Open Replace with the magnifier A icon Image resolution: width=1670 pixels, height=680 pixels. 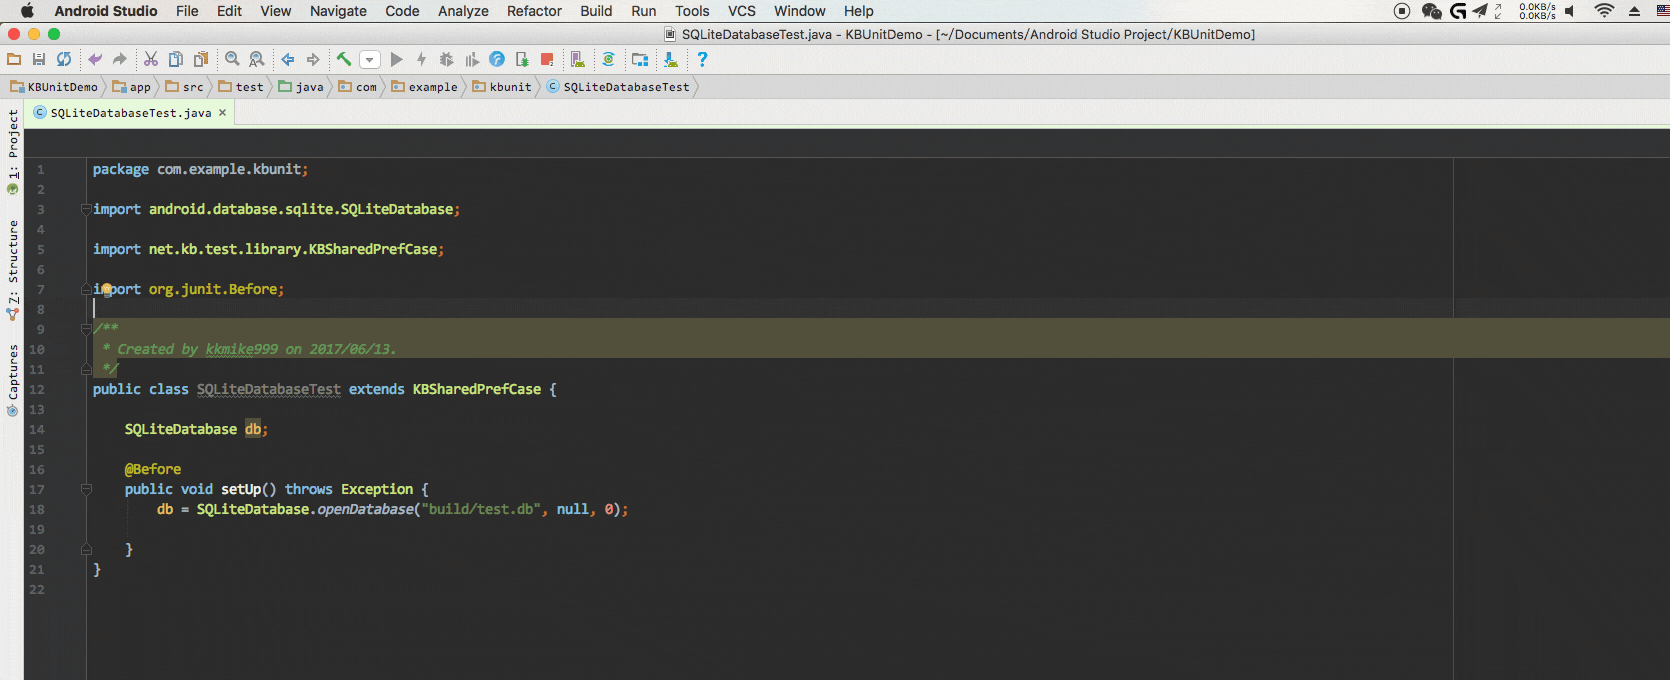click(x=257, y=60)
